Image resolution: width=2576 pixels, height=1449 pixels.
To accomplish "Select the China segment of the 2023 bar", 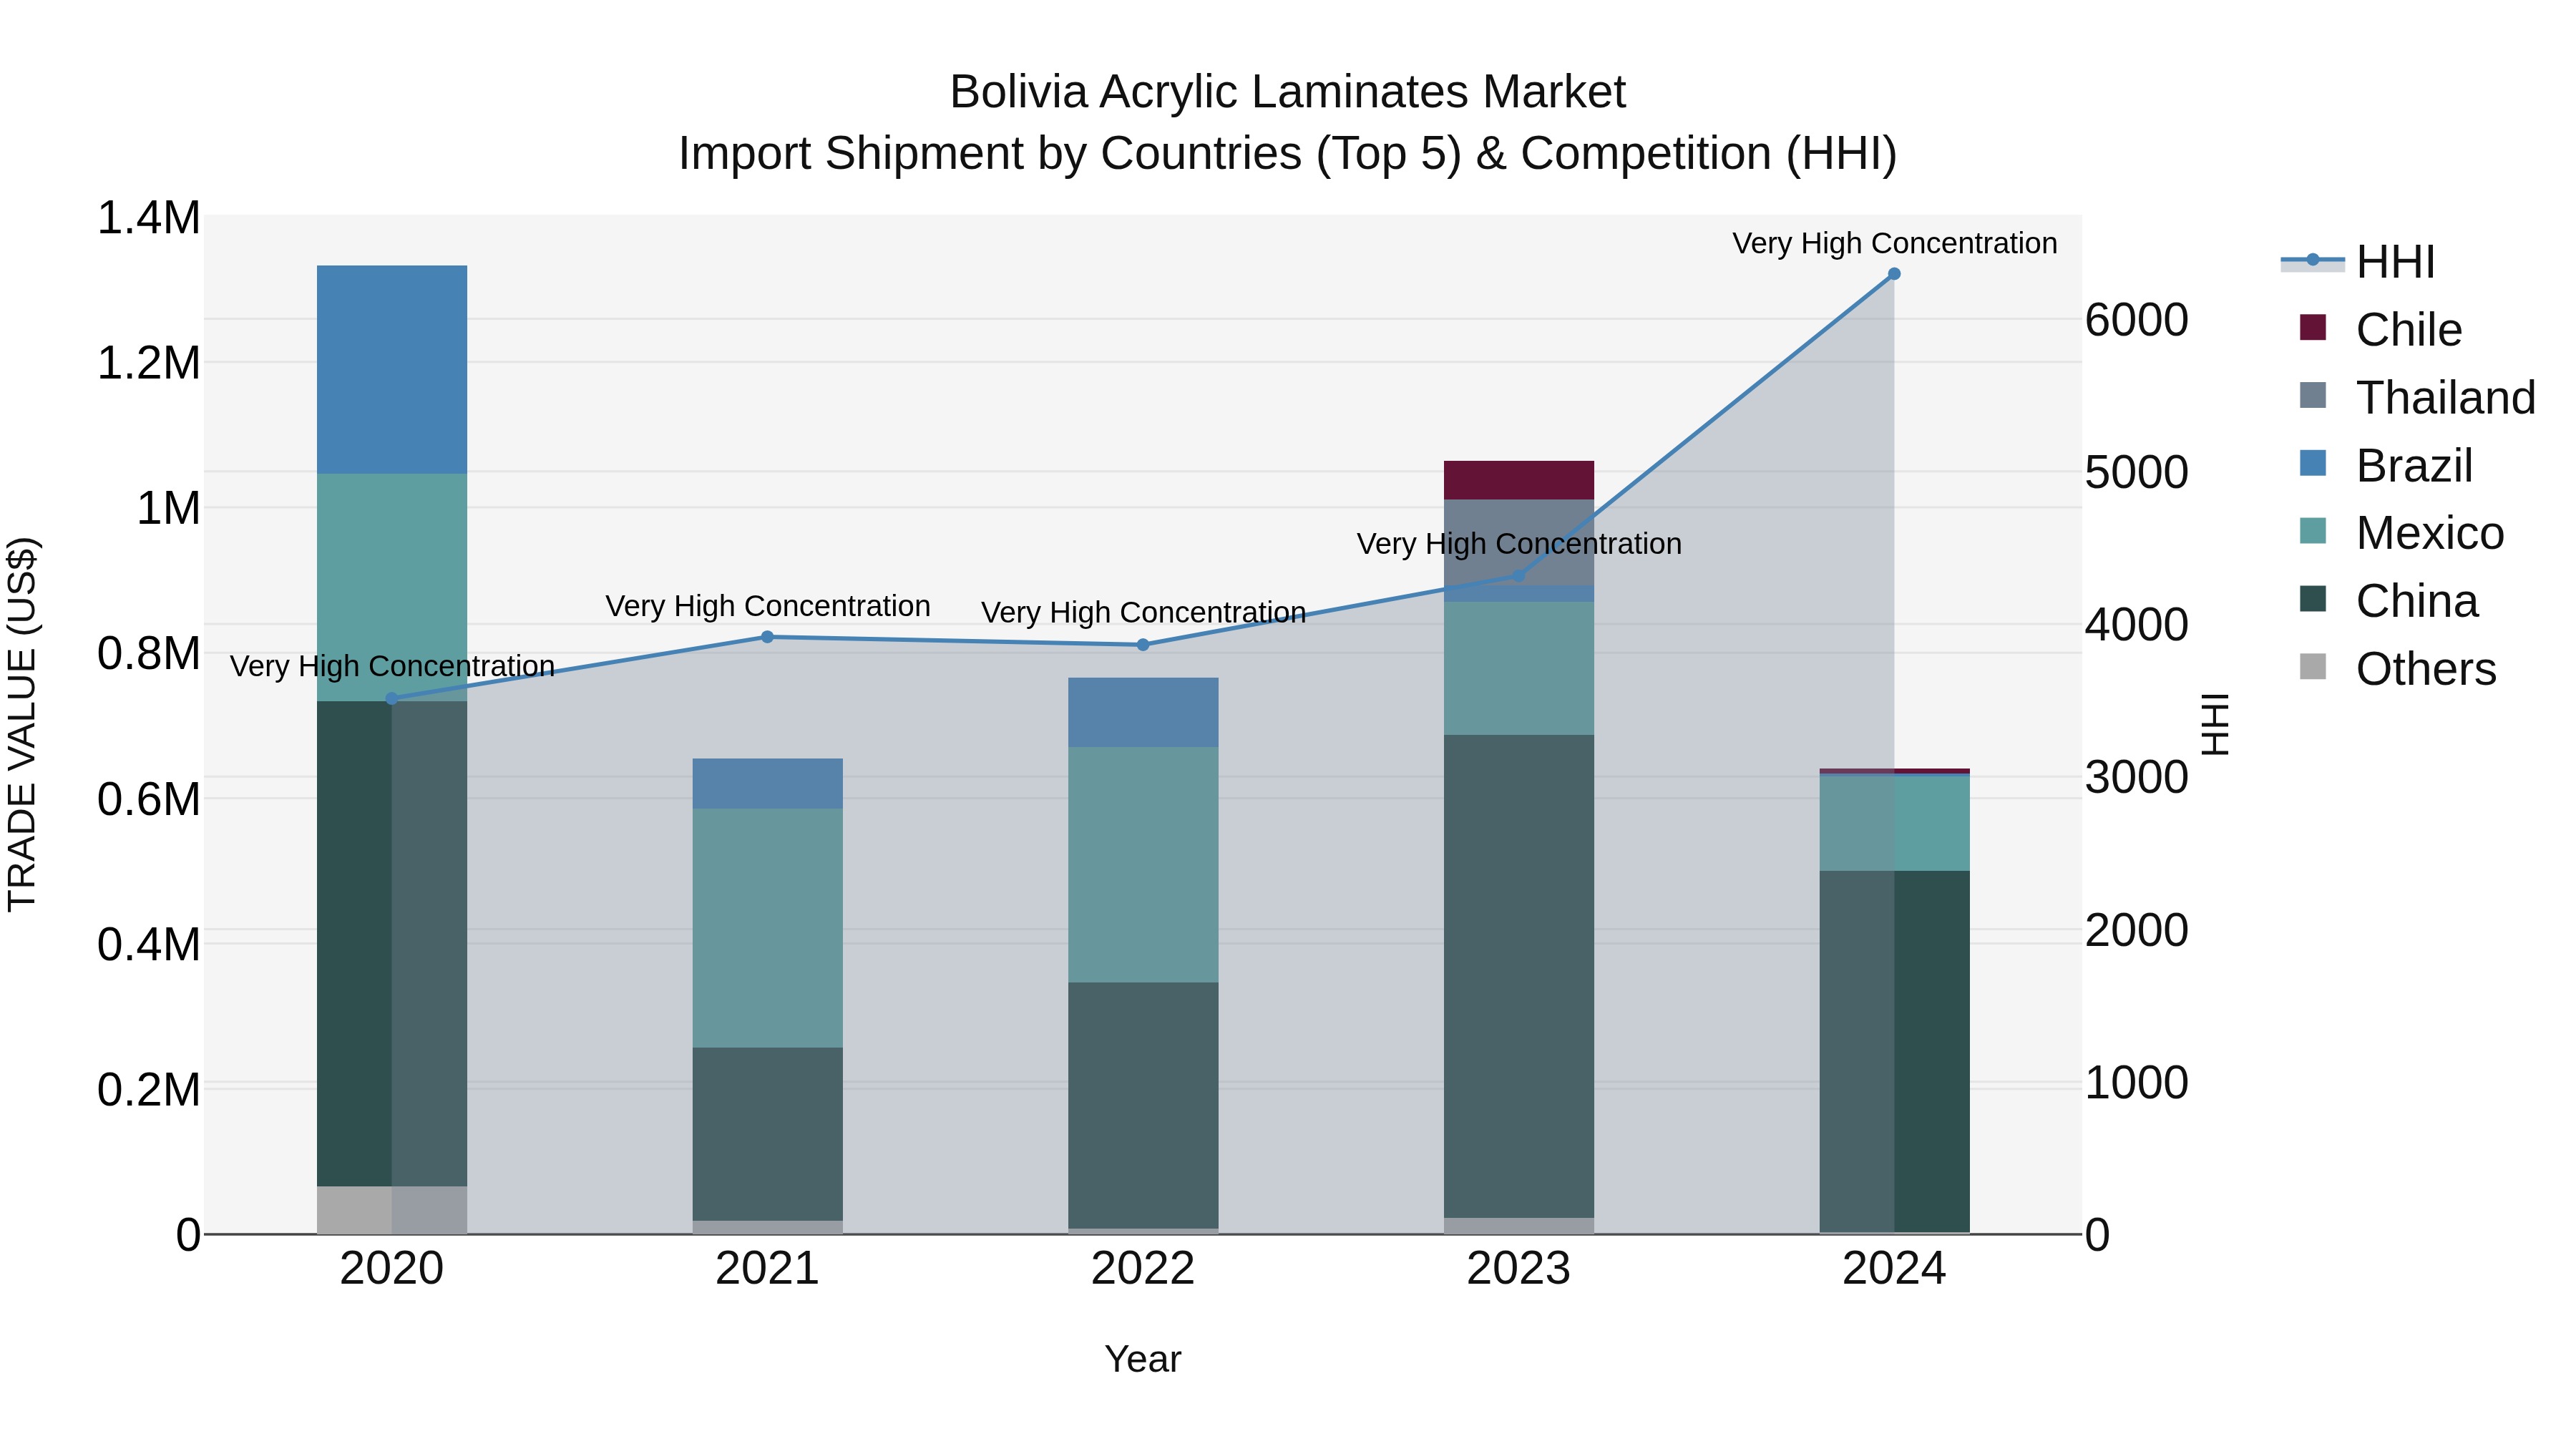I will tap(1519, 977).
